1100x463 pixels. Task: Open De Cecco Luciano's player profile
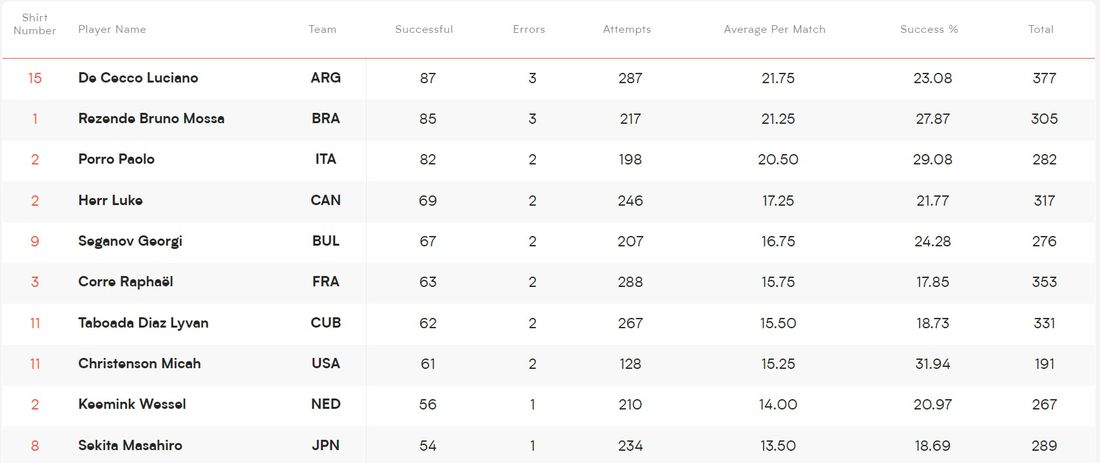(138, 78)
